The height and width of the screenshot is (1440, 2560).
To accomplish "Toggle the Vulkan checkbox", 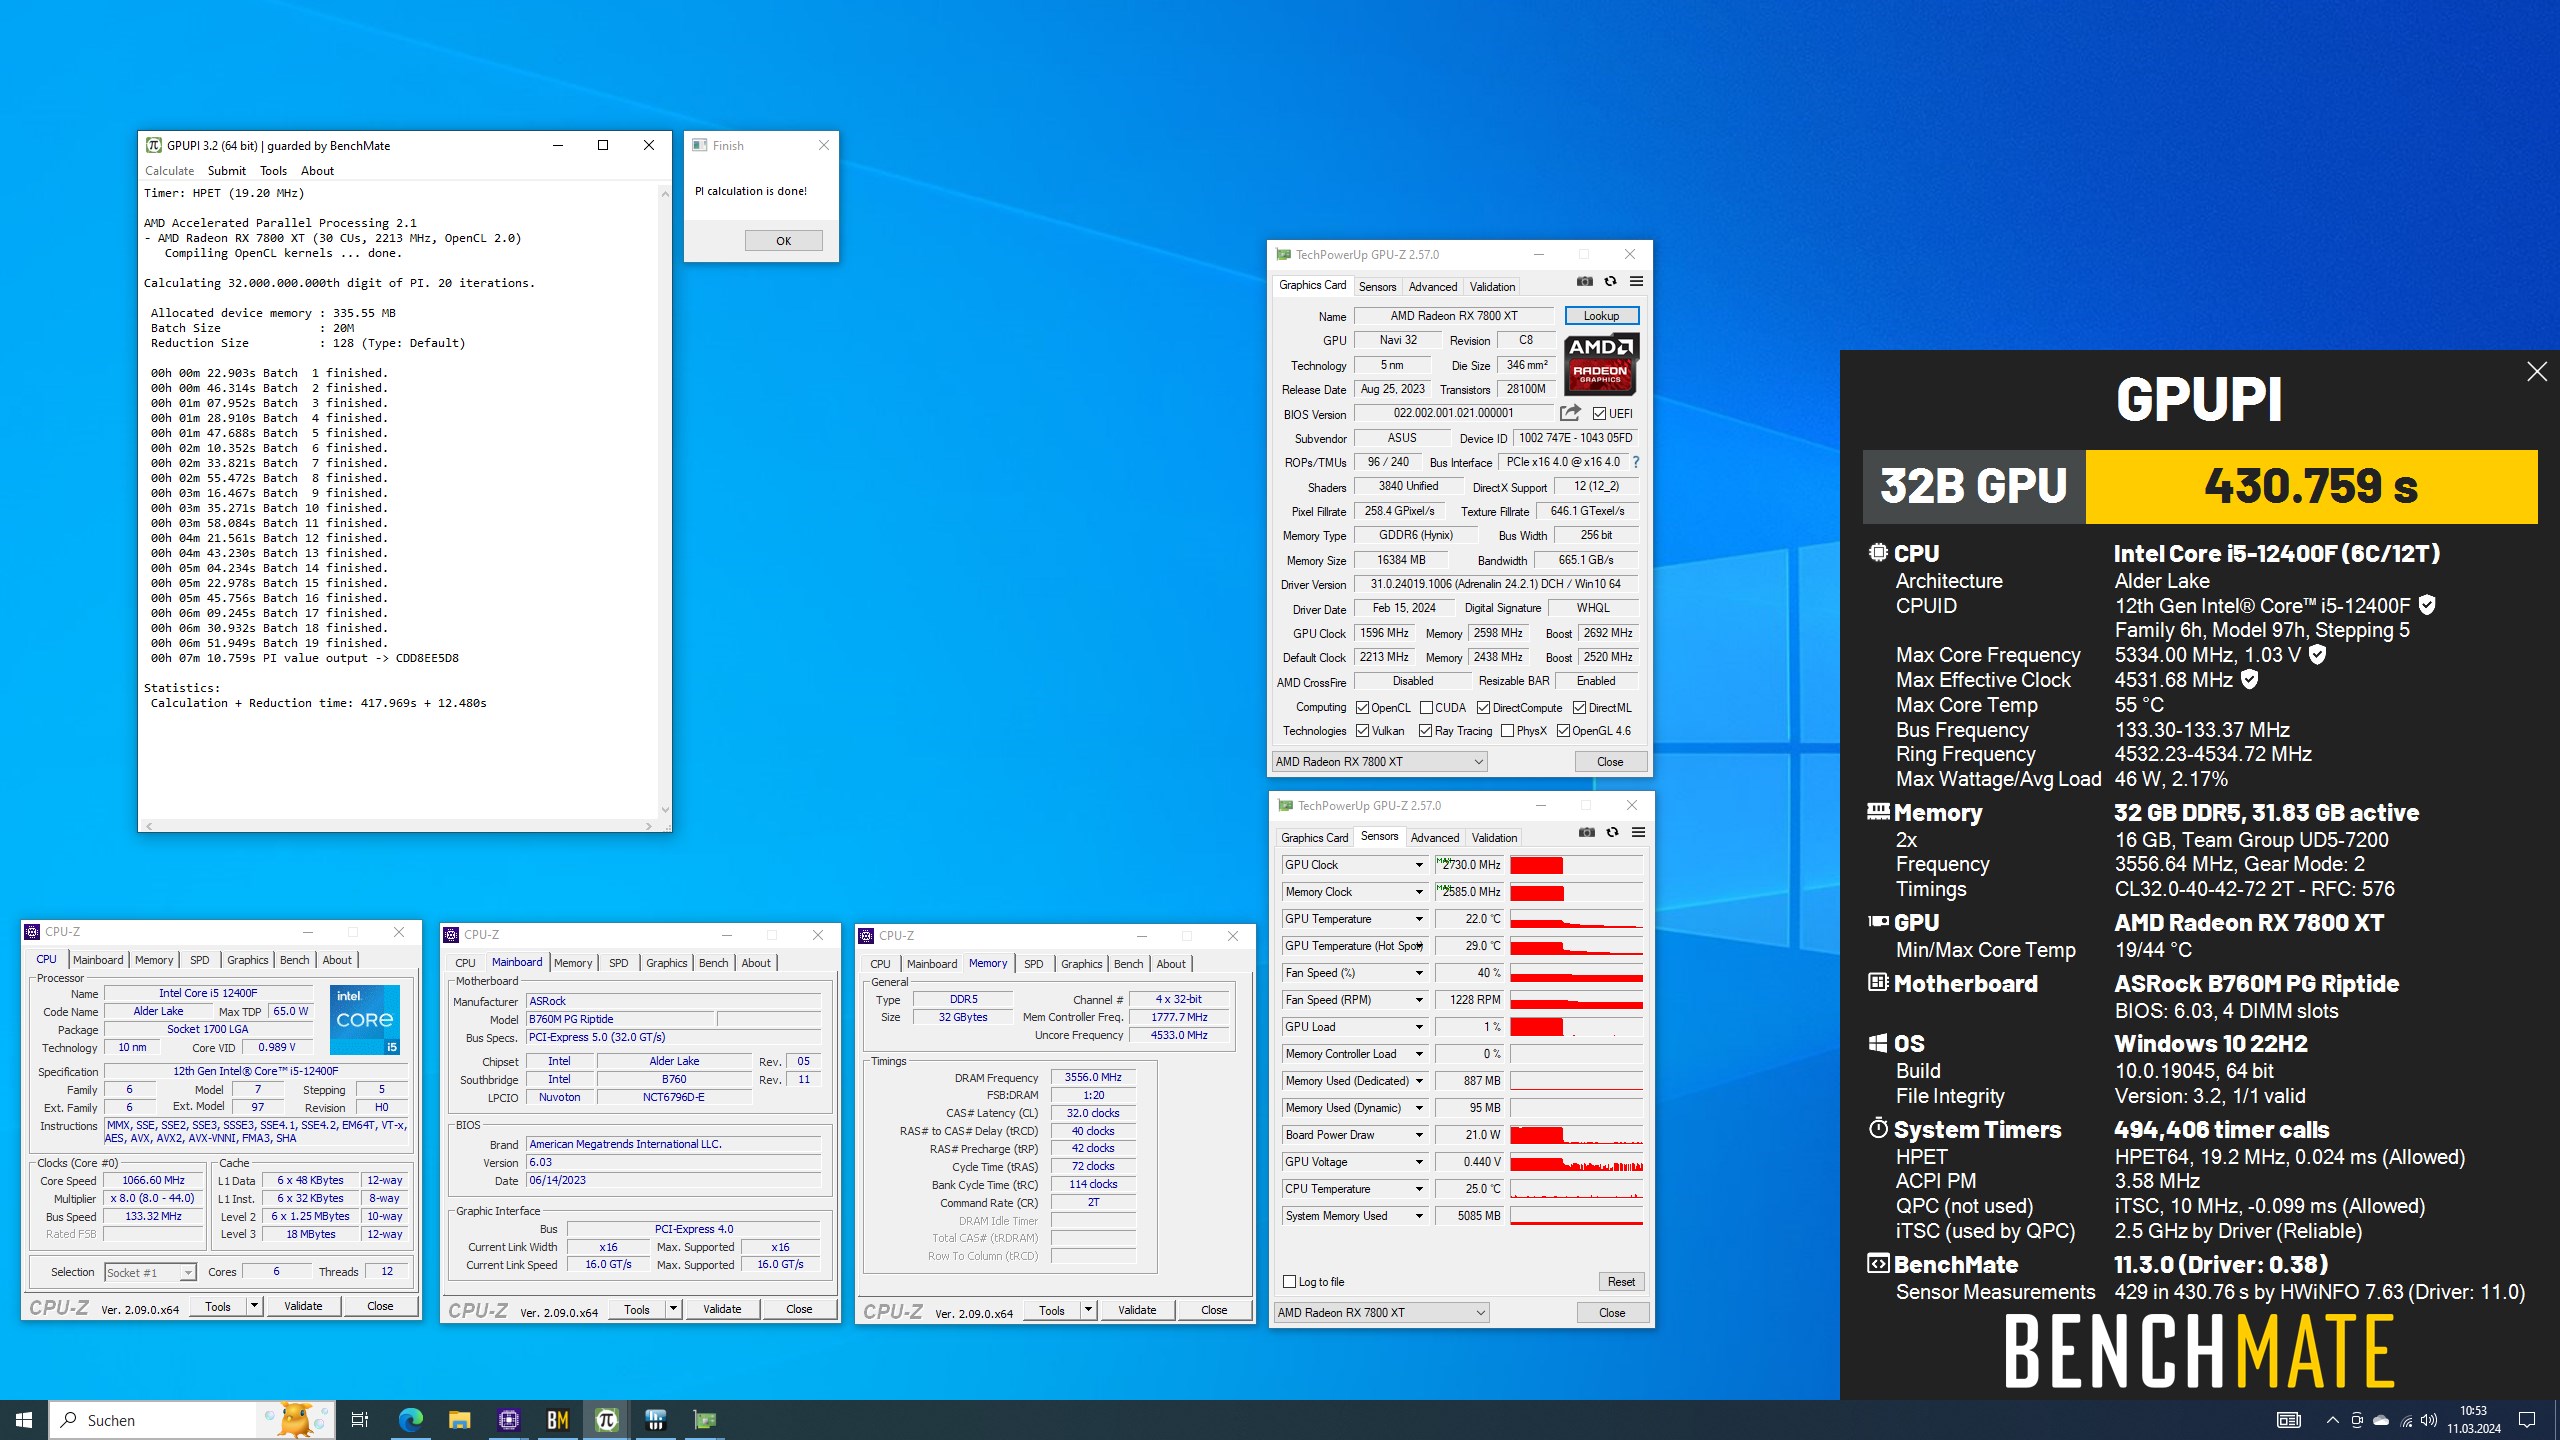I will [x=1362, y=731].
